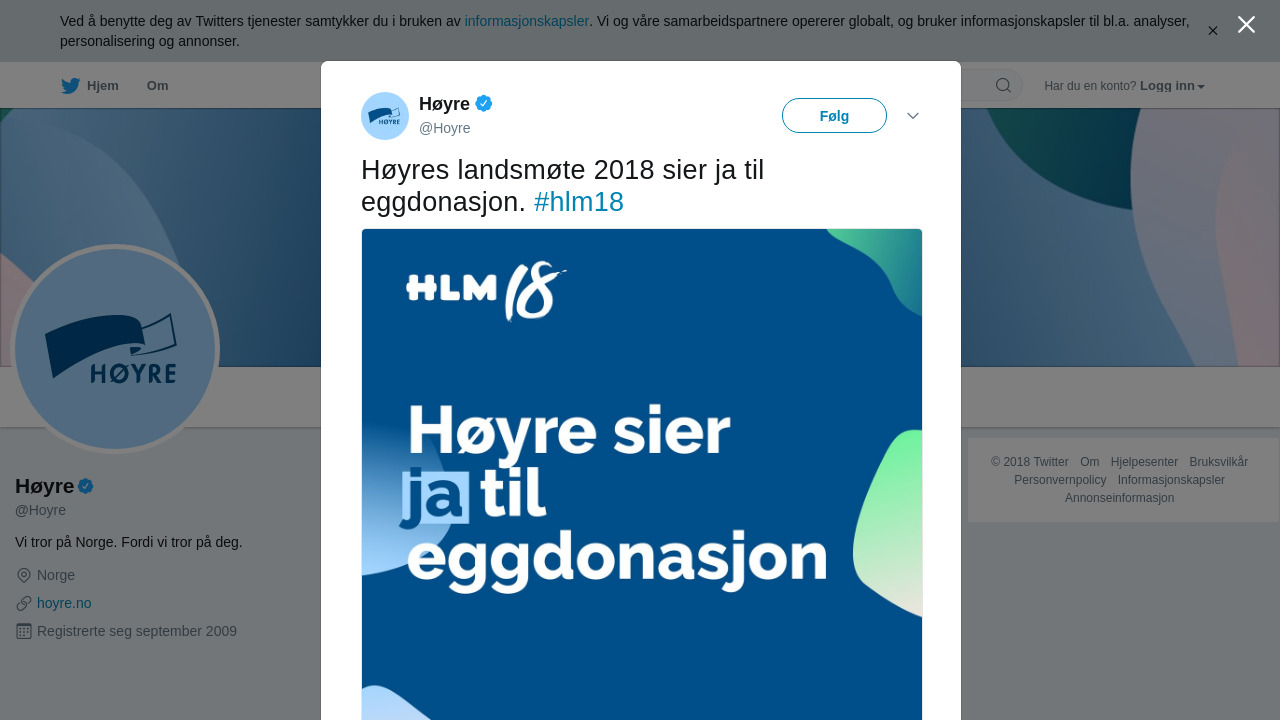Click the link icon beside hoyre.no
1280x720 pixels.
(x=24, y=603)
